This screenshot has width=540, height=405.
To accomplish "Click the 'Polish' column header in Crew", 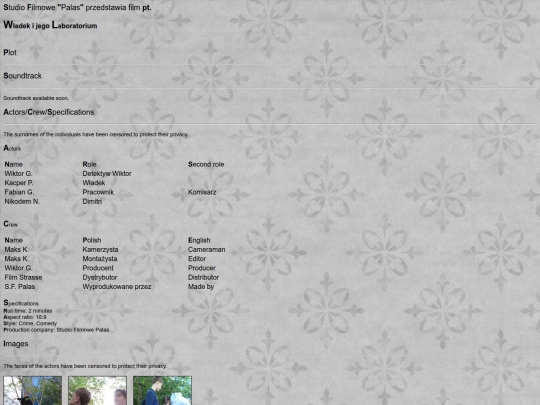I will point(92,240).
